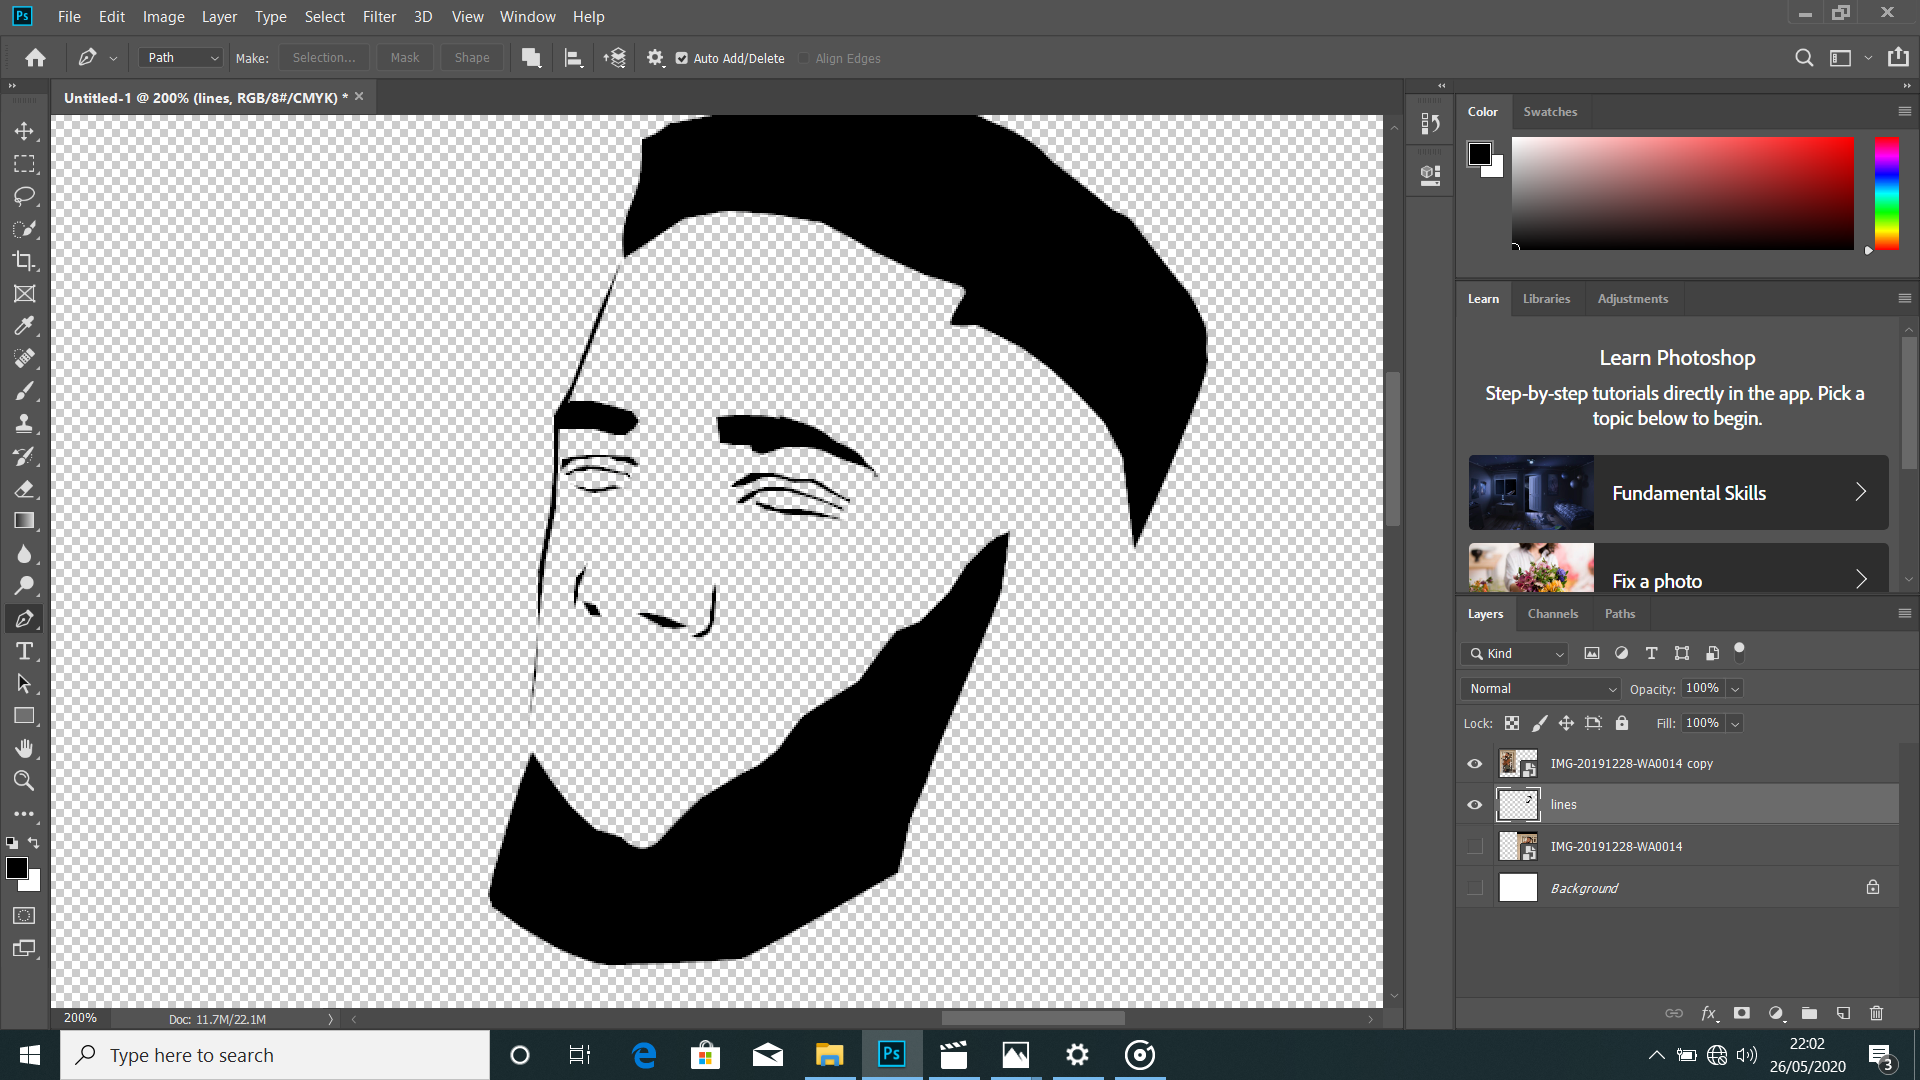Select the Clone Stamp tool
The width and height of the screenshot is (1920, 1080).
point(24,423)
